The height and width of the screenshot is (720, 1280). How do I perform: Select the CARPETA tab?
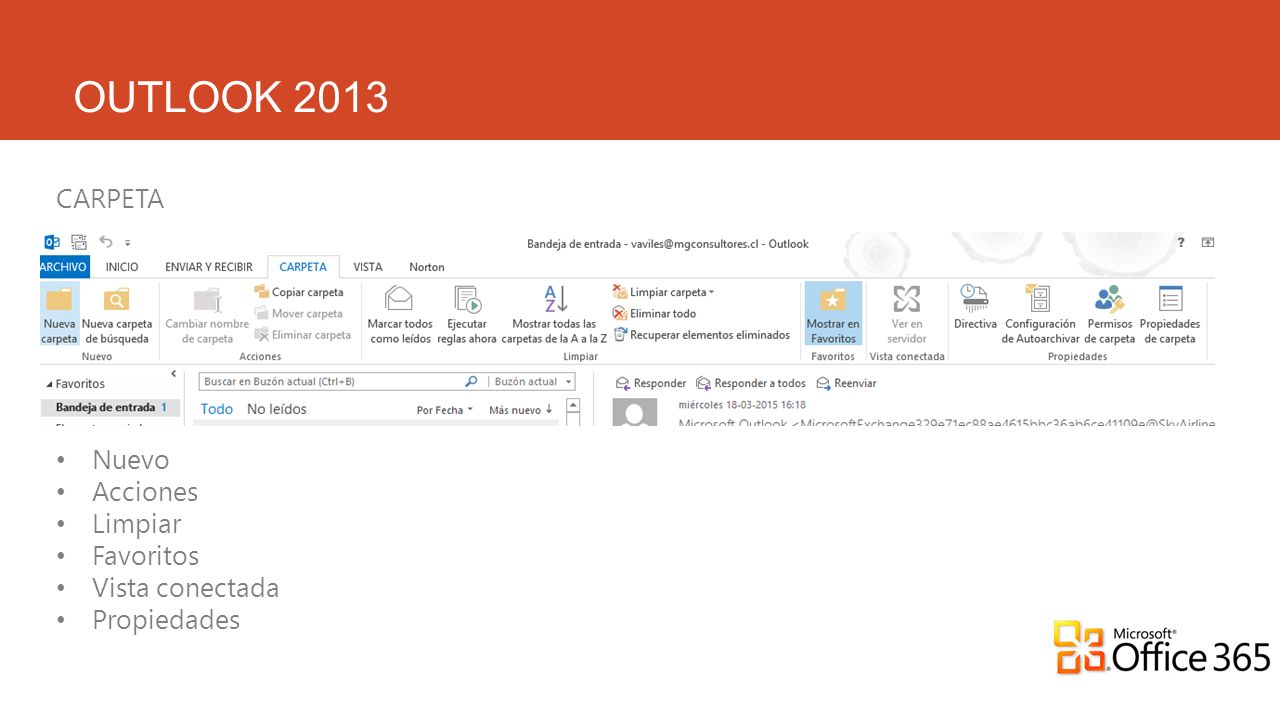pos(303,267)
